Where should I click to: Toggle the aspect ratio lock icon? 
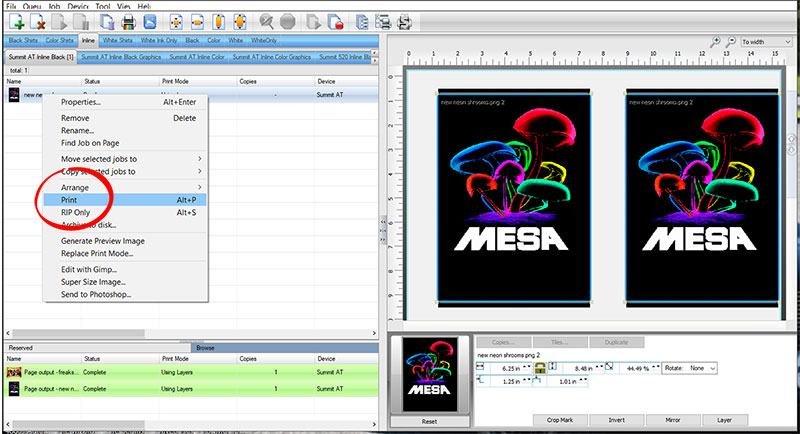click(x=540, y=367)
